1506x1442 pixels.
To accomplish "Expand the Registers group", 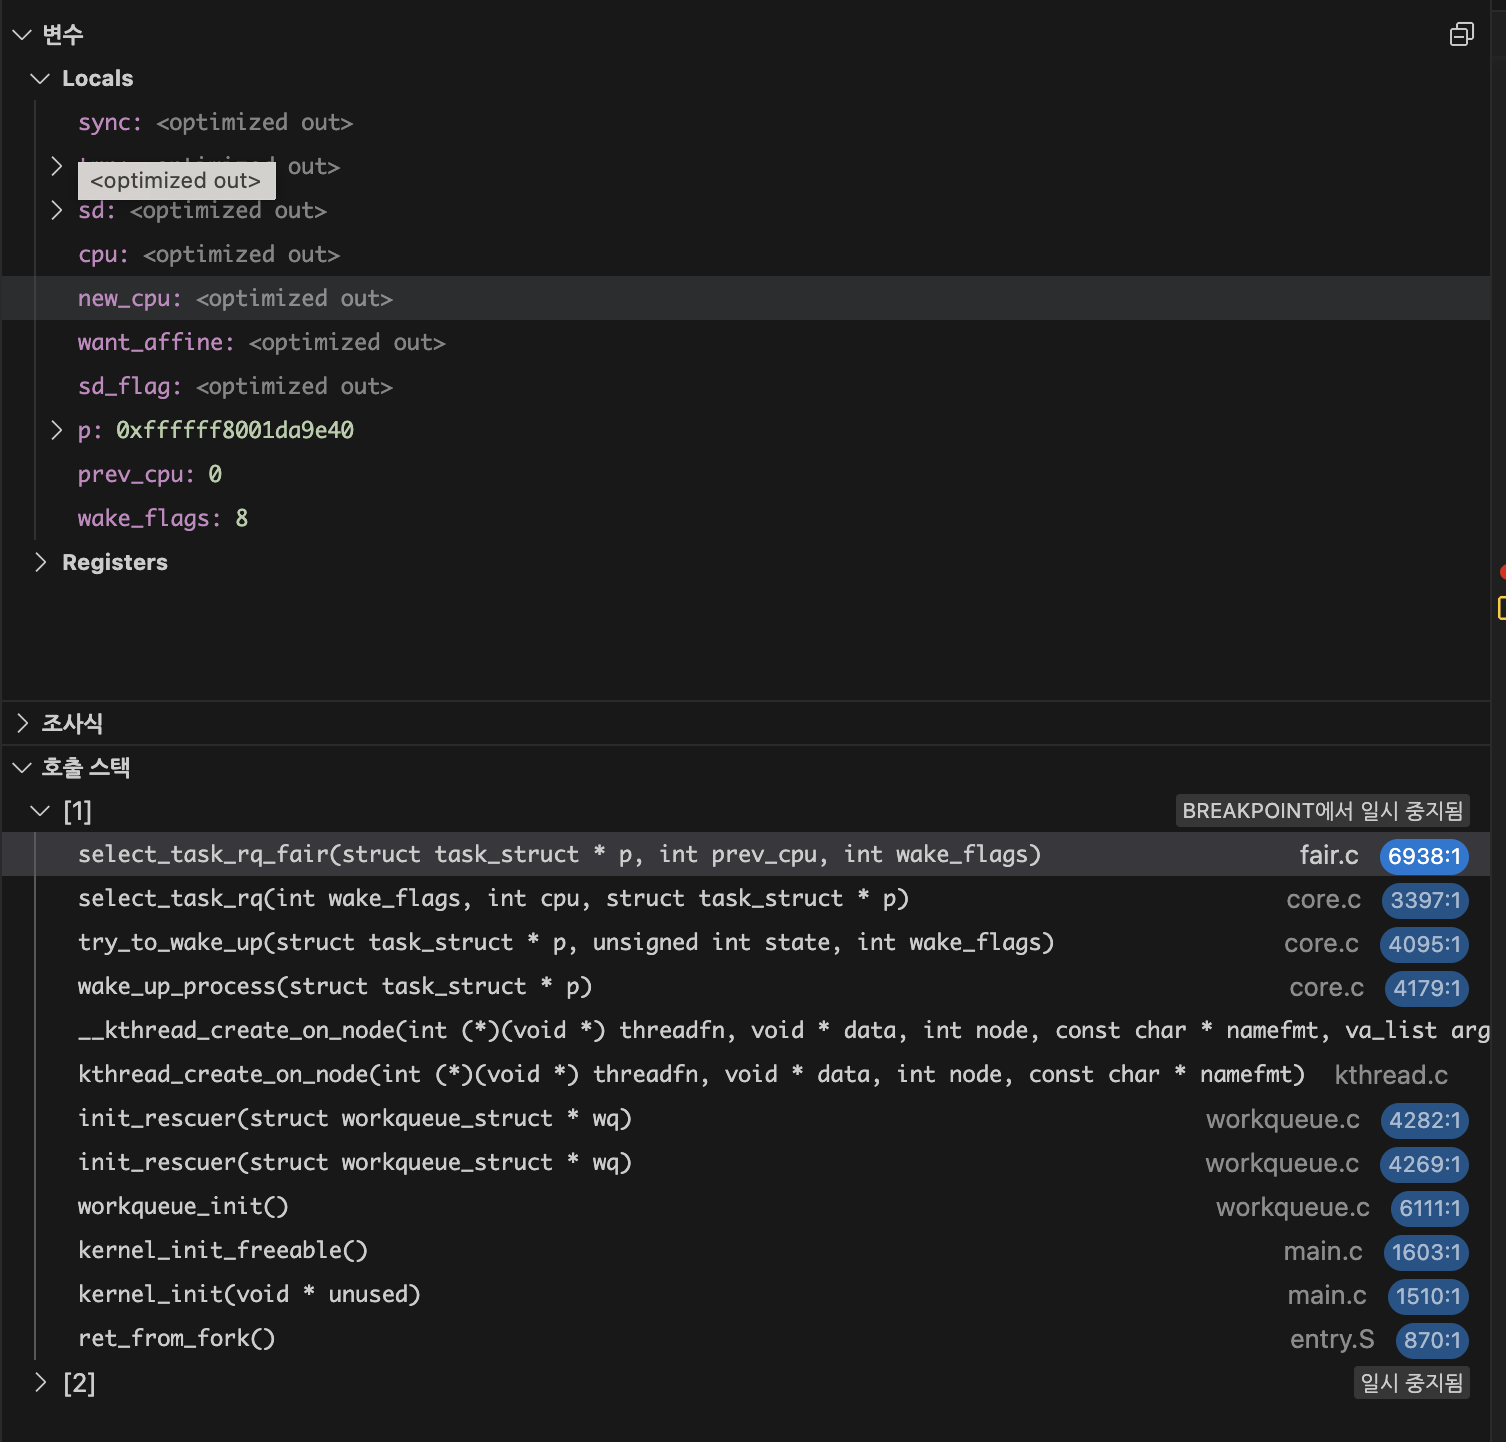I will pos(40,562).
